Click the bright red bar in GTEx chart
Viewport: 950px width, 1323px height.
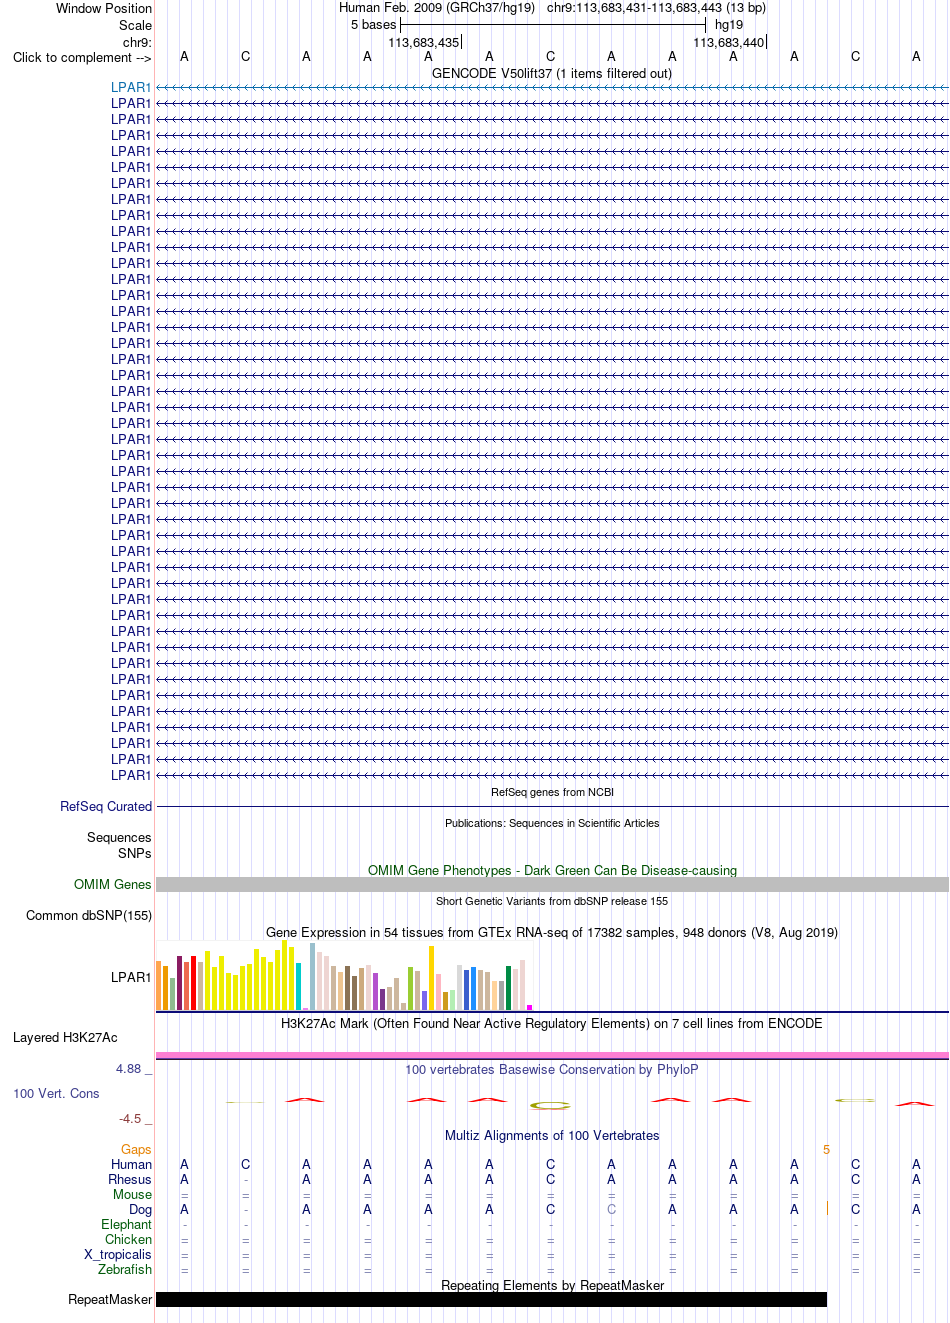[x=194, y=983]
